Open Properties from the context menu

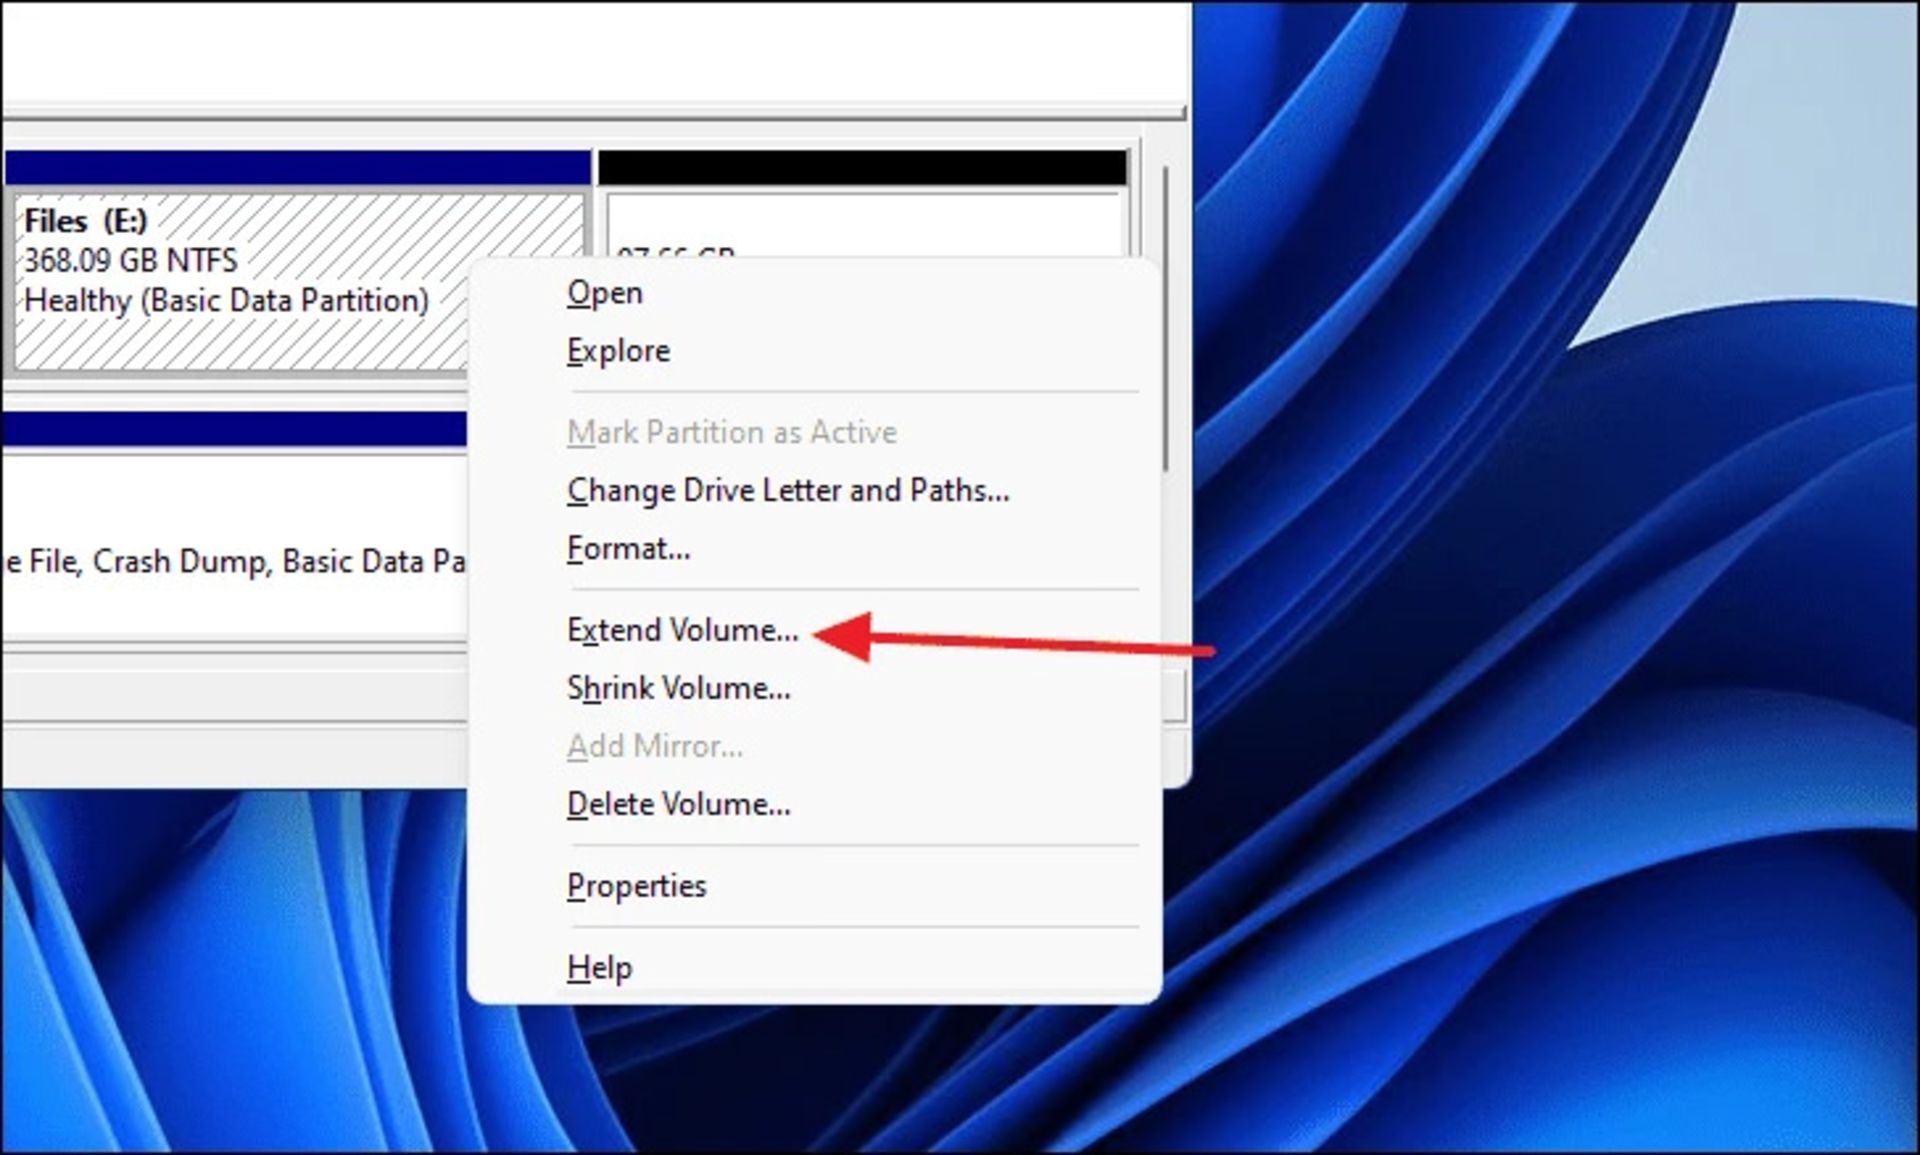(636, 887)
